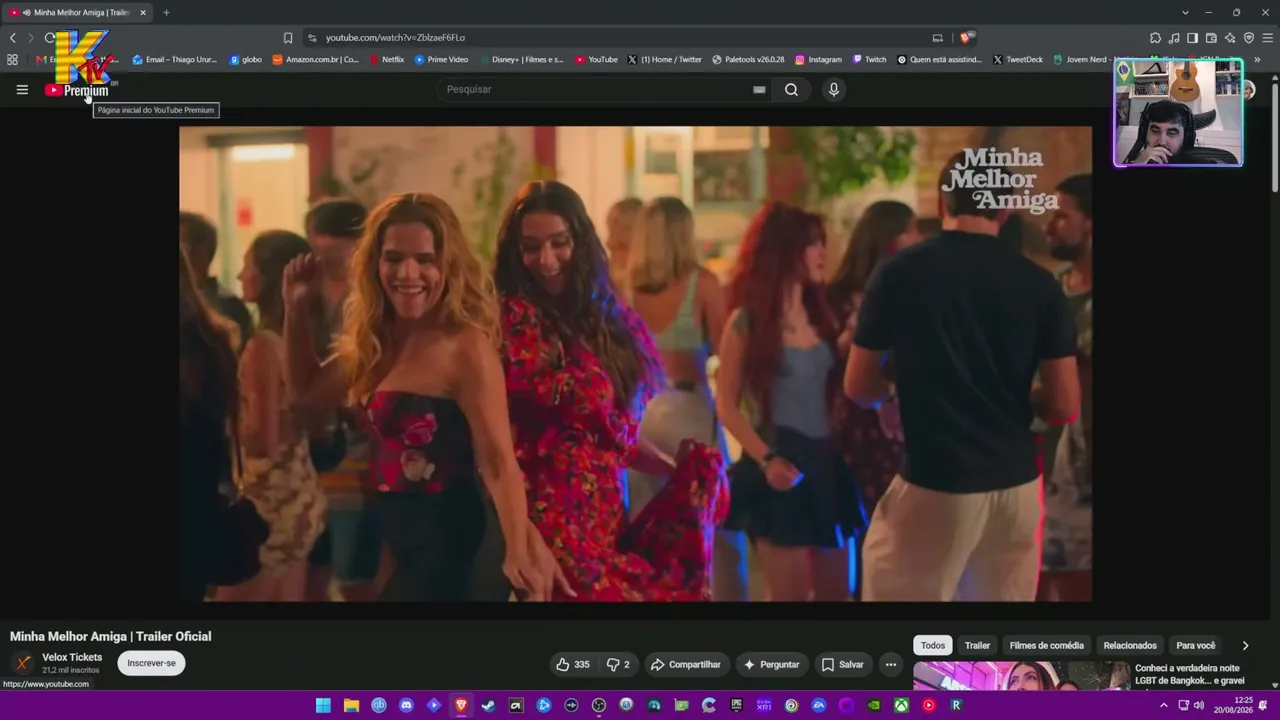Select the Trailer filter chip
Image resolution: width=1280 pixels, height=720 pixels.
(977, 646)
